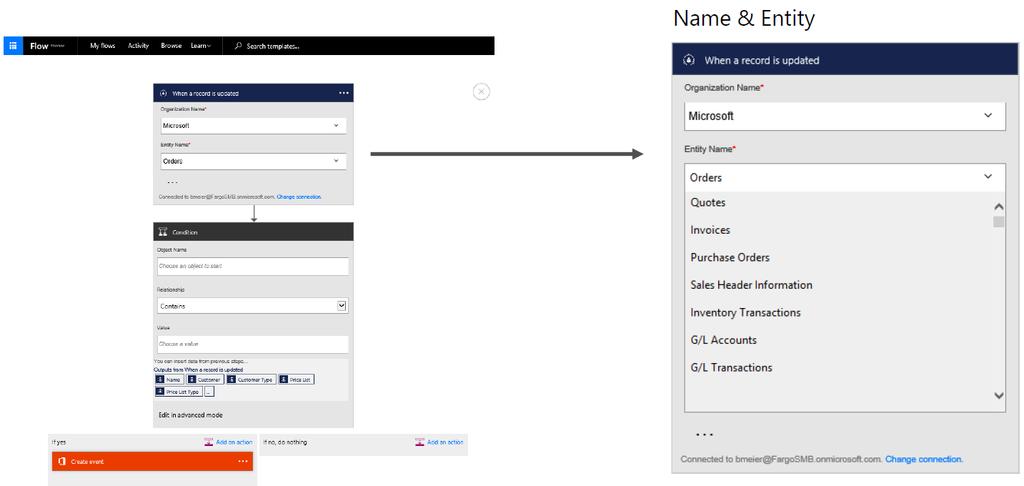This screenshot has height=486, width=1024.
Task: Click the Search templates field
Action: (x=273, y=46)
